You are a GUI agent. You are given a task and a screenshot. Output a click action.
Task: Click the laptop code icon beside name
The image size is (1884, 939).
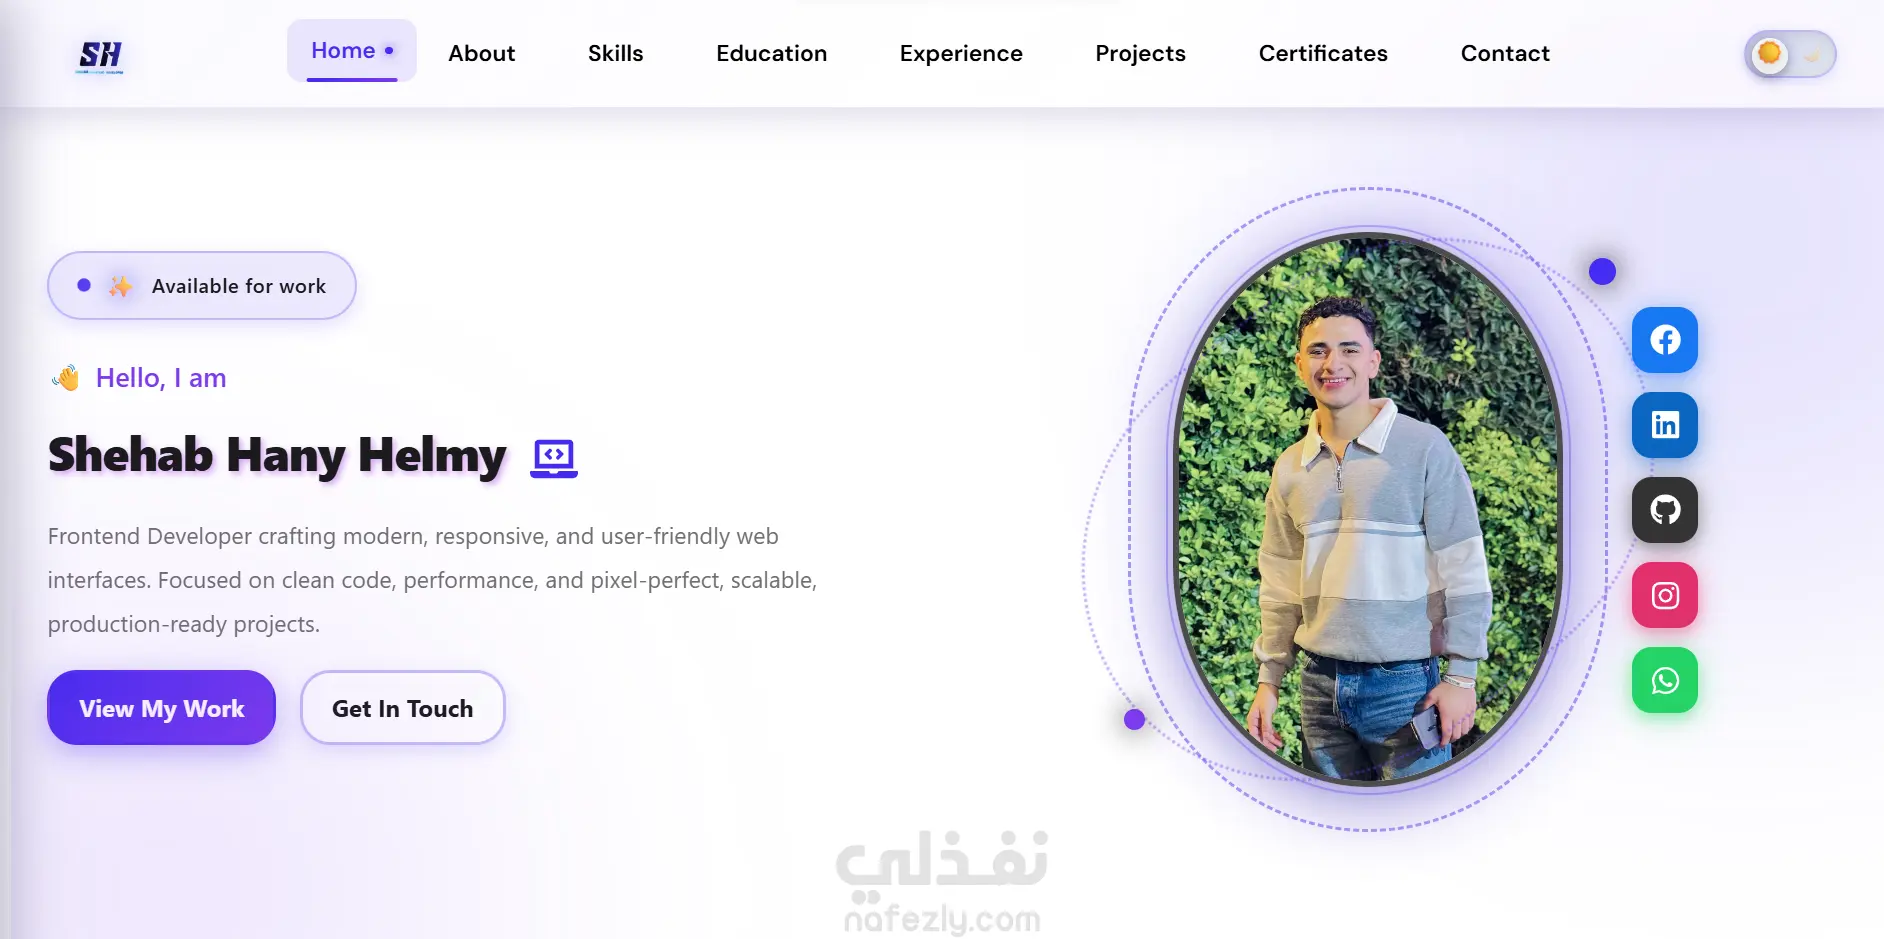pos(554,458)
